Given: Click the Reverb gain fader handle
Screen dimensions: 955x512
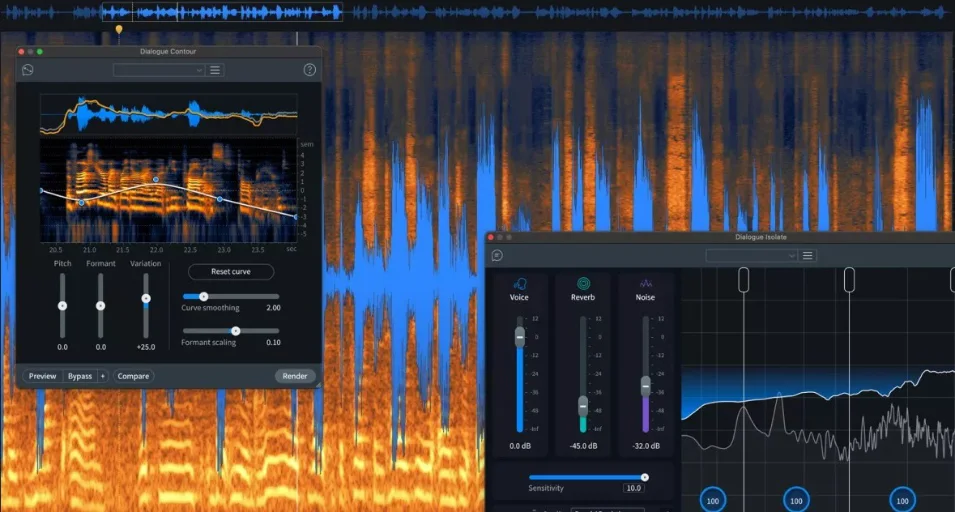Looking at the screenshot, I should coord(583,406).
